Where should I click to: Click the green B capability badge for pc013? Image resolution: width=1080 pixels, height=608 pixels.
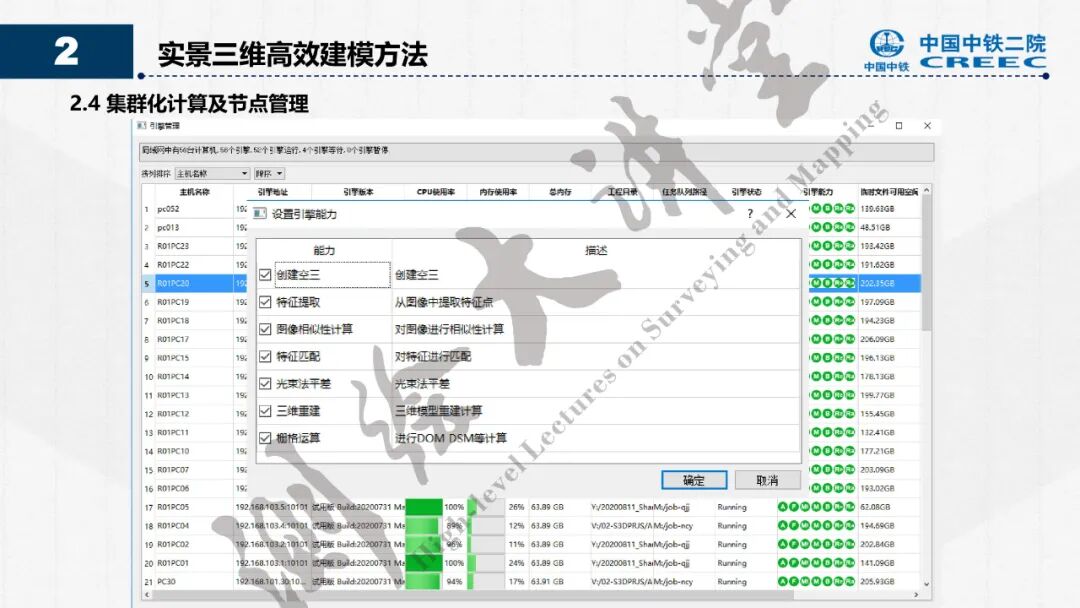click(x=827, y=227)
